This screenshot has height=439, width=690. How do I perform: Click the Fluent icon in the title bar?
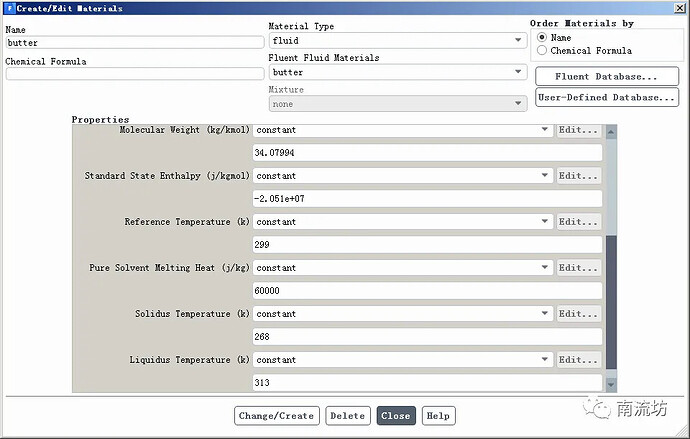(10, 8)
